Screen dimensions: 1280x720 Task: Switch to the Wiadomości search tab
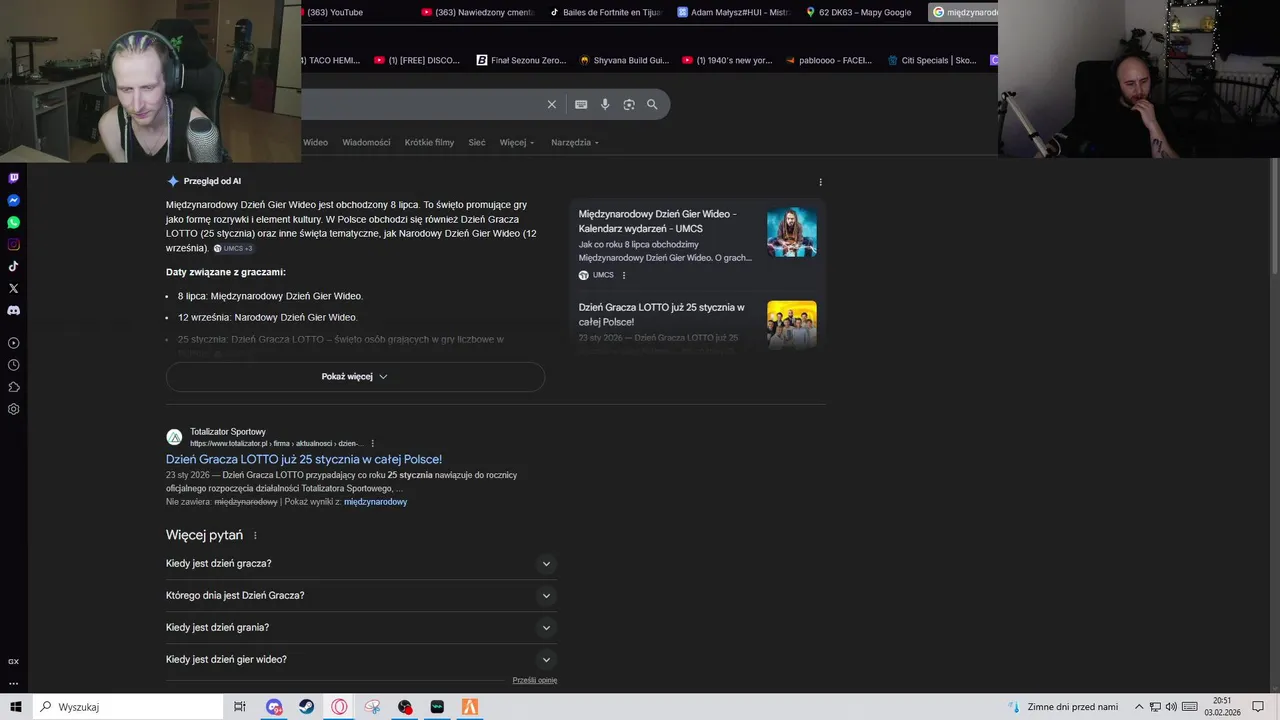coord(366,142)
